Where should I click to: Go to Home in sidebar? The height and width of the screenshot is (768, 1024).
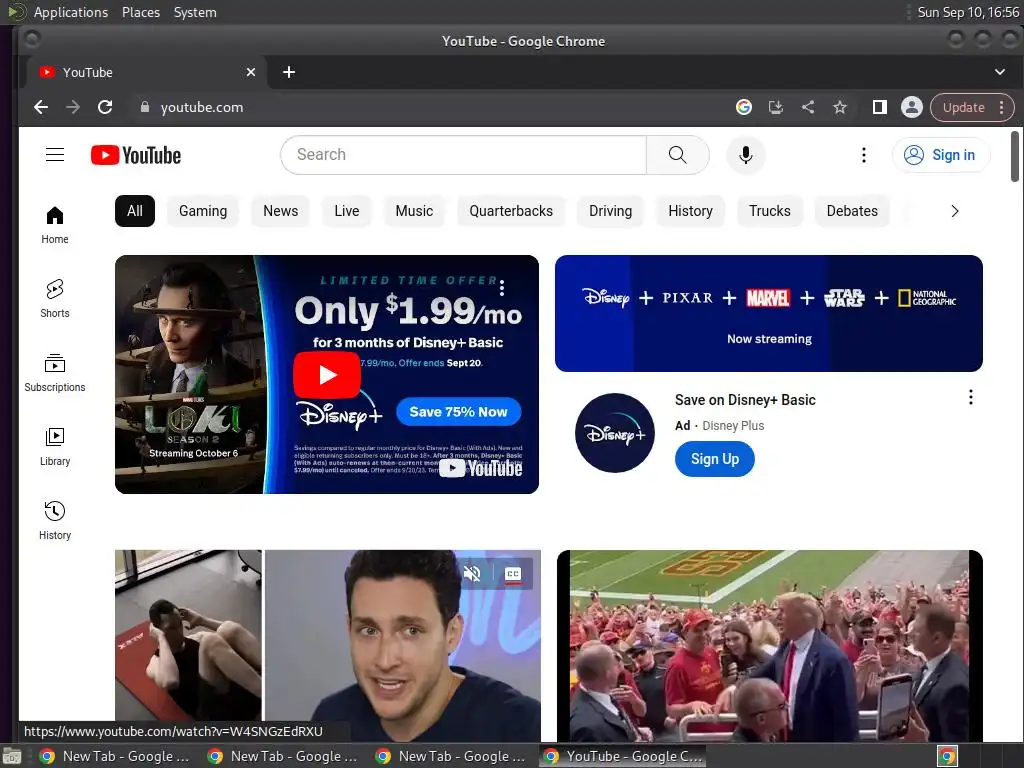[x=55, y=225]
